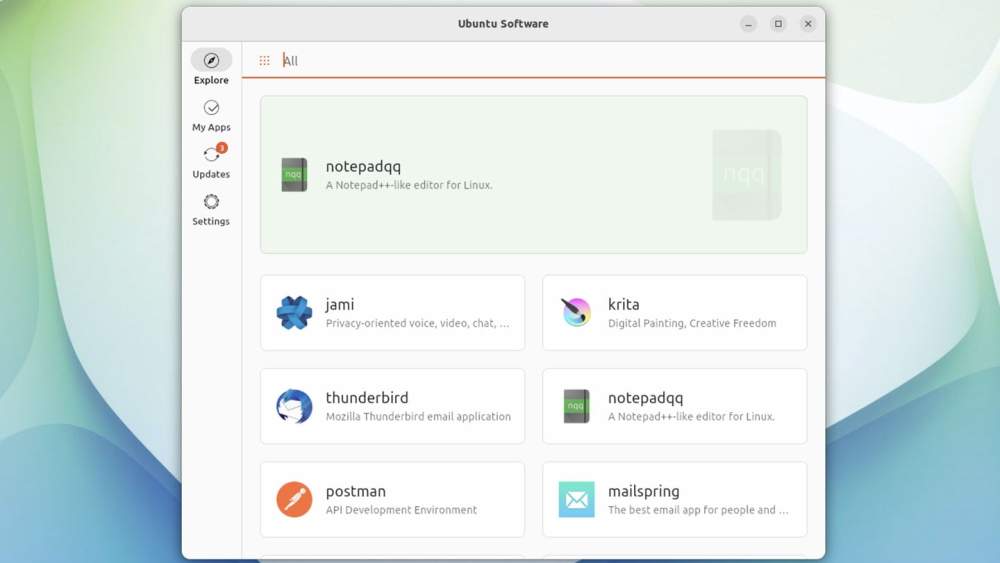Image resolution: width=1000 pixels, height=563 pixels.
Task: Click the 'Explore' sidebar label
Action: click(211, 80)
